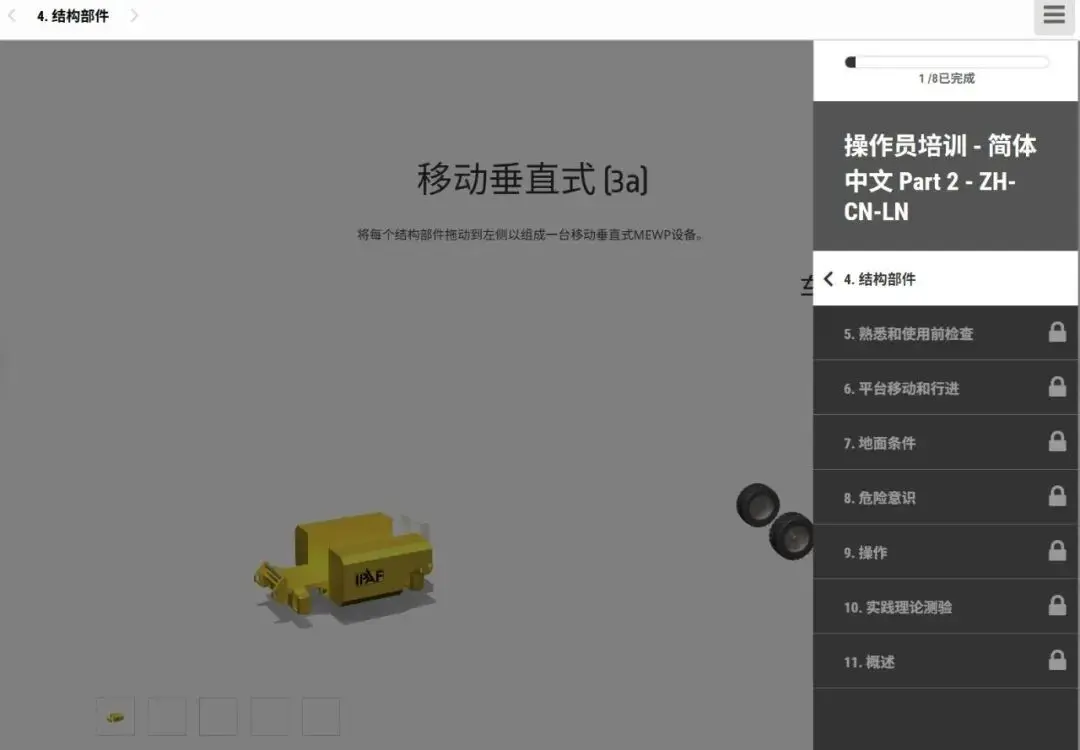Click lock icon for 8. 危险意识

coord(1057,496)
